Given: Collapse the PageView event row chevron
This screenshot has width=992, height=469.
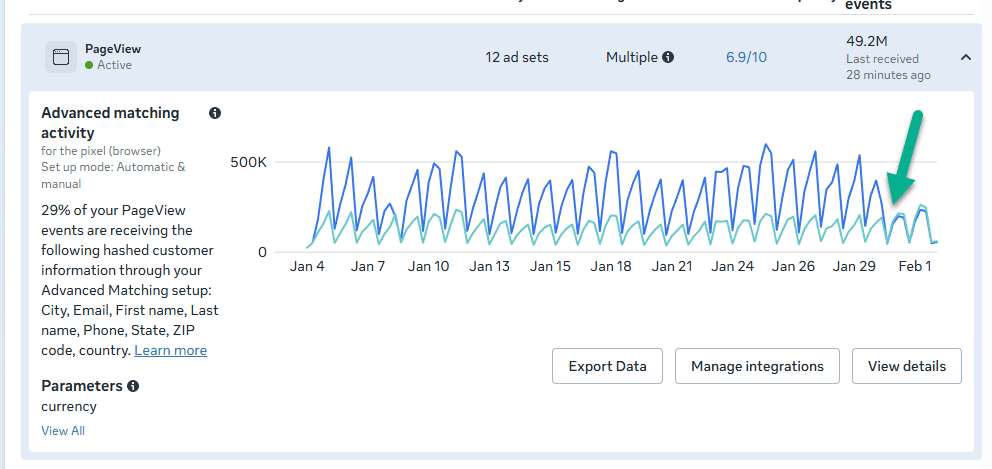Looking at the screenshot, I should 965,57.
